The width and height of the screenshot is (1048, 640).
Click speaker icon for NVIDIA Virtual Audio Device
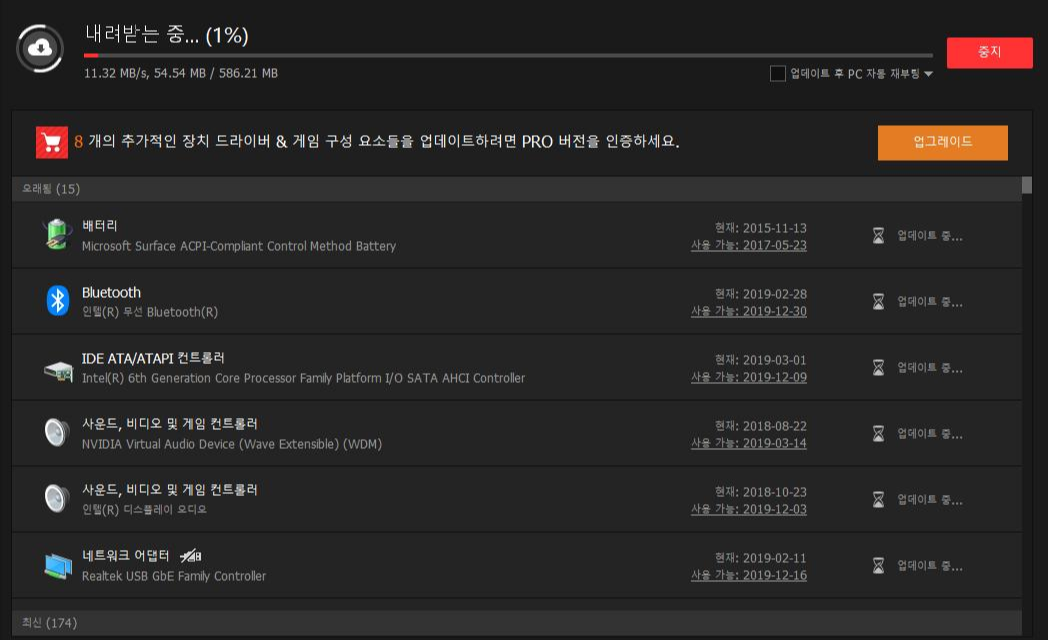tap(57, 432)
